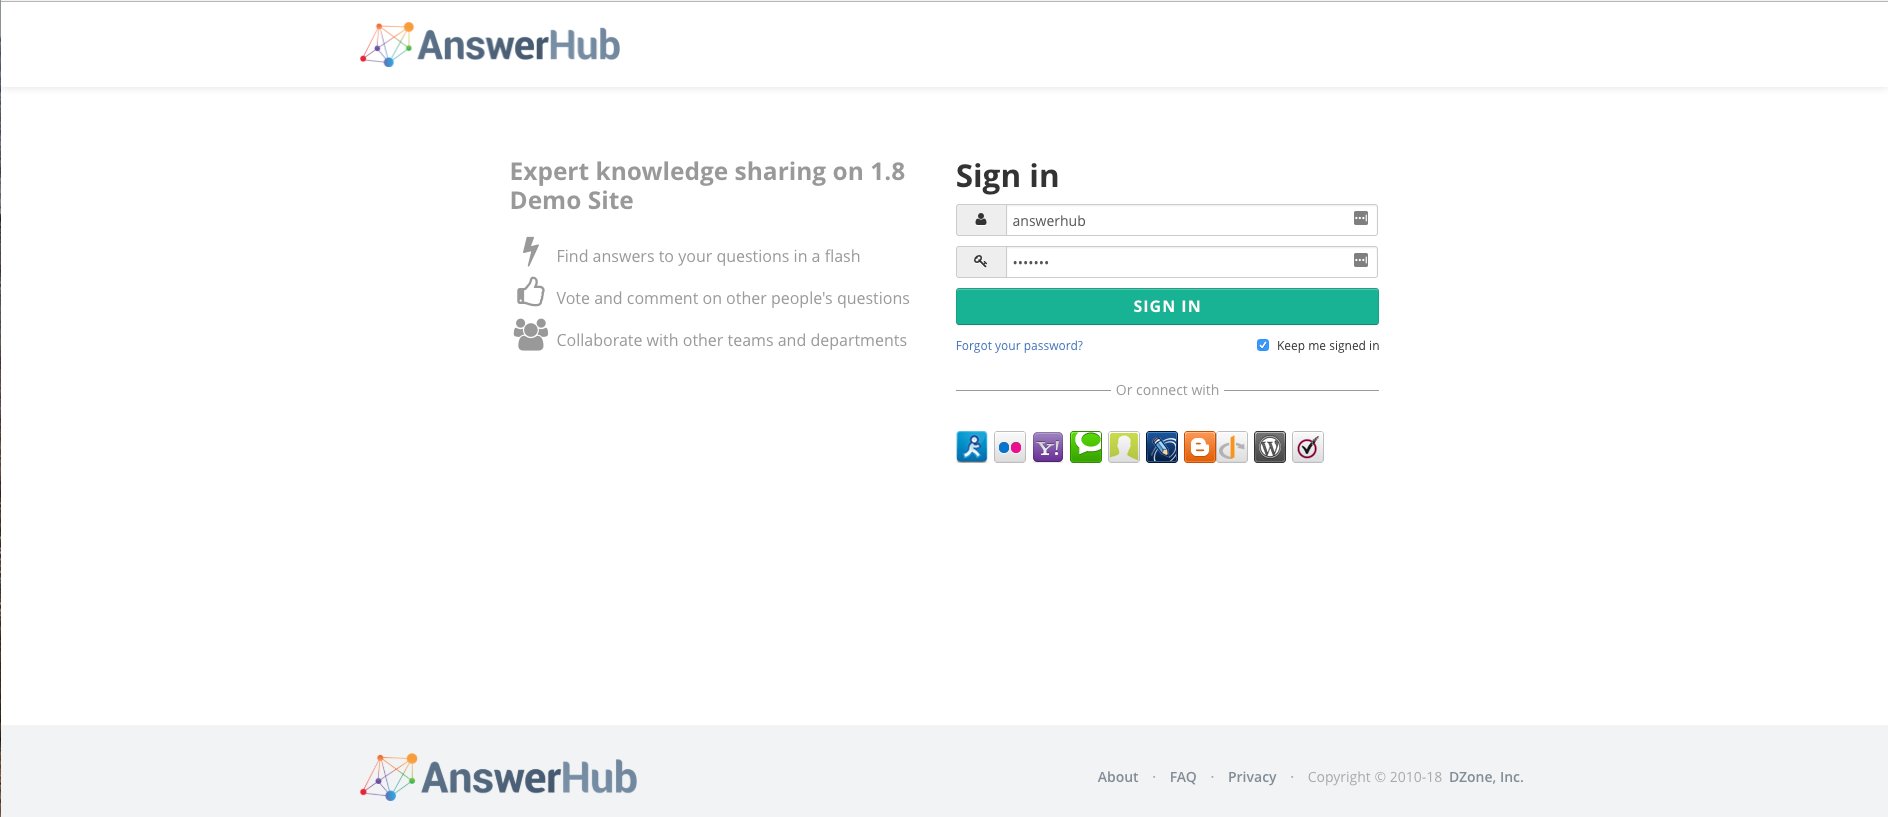
Task: Click the group of people icon
Action: pos(531,334)
